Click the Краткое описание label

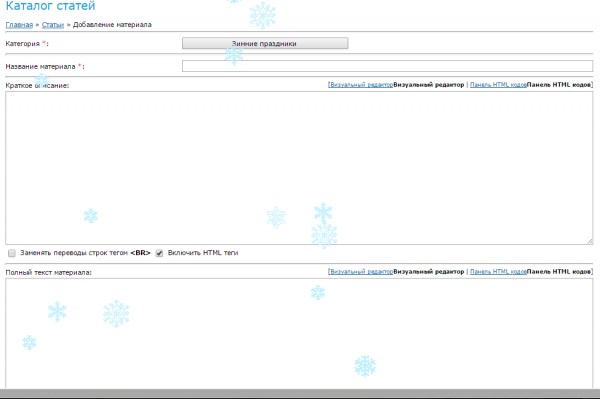pyautogui.click(x=37, y=85)
